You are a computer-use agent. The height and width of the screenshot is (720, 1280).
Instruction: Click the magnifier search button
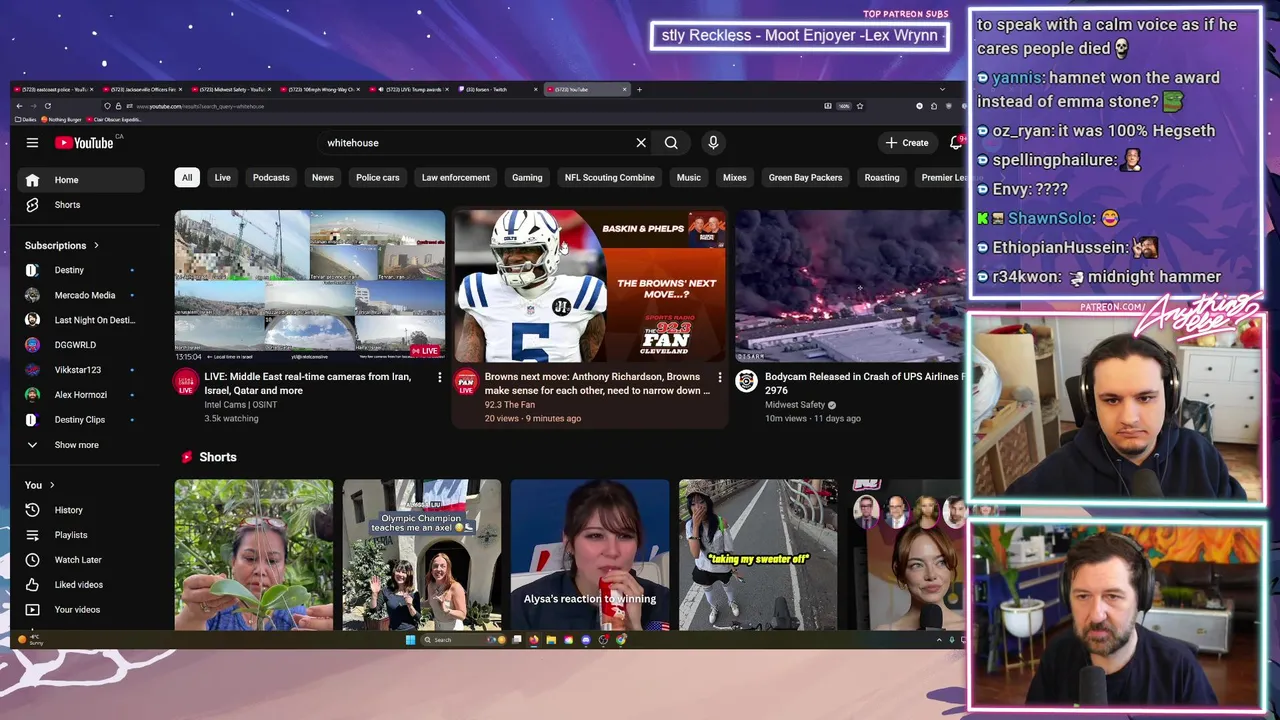point(671,143)
